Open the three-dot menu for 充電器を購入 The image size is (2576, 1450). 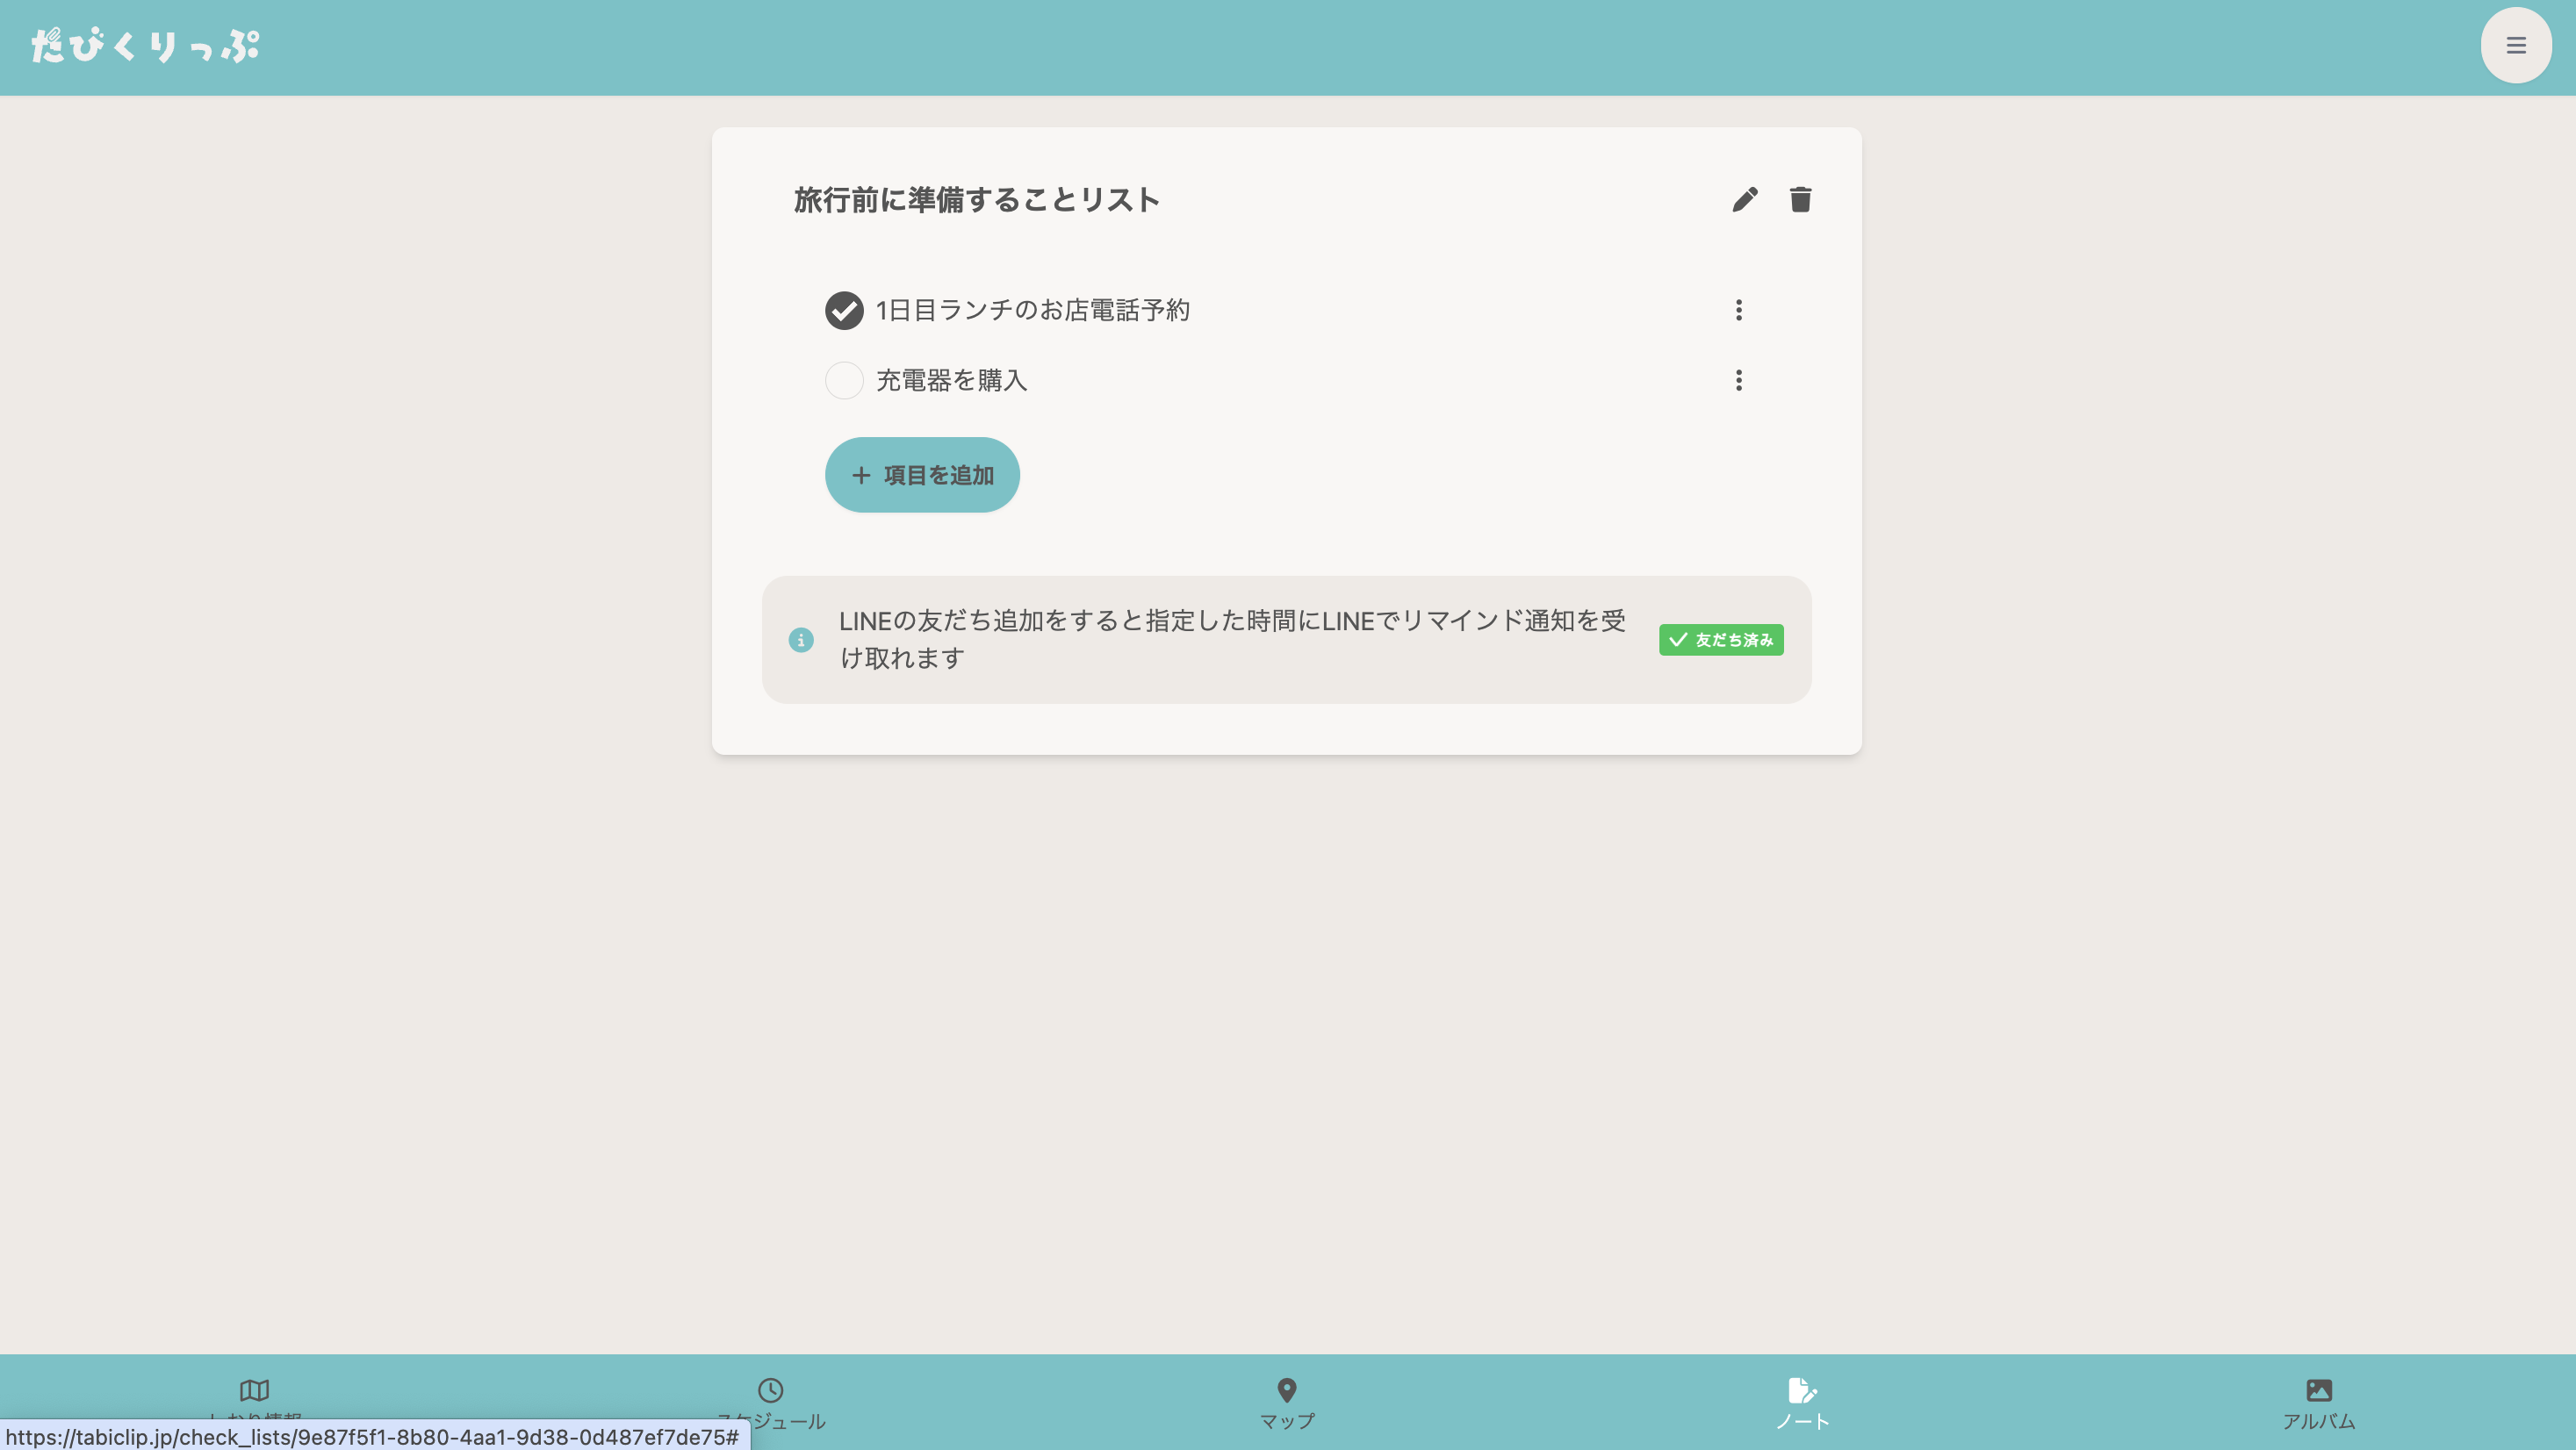click(x=1738, y=380)
